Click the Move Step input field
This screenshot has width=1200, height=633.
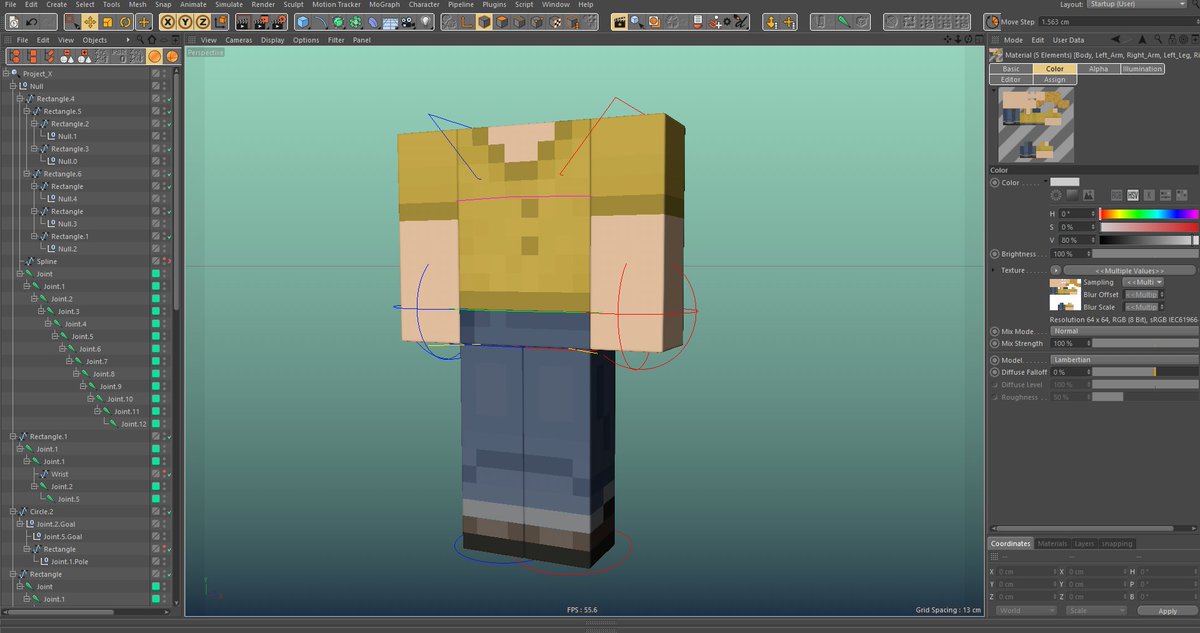coord(1117,21)
